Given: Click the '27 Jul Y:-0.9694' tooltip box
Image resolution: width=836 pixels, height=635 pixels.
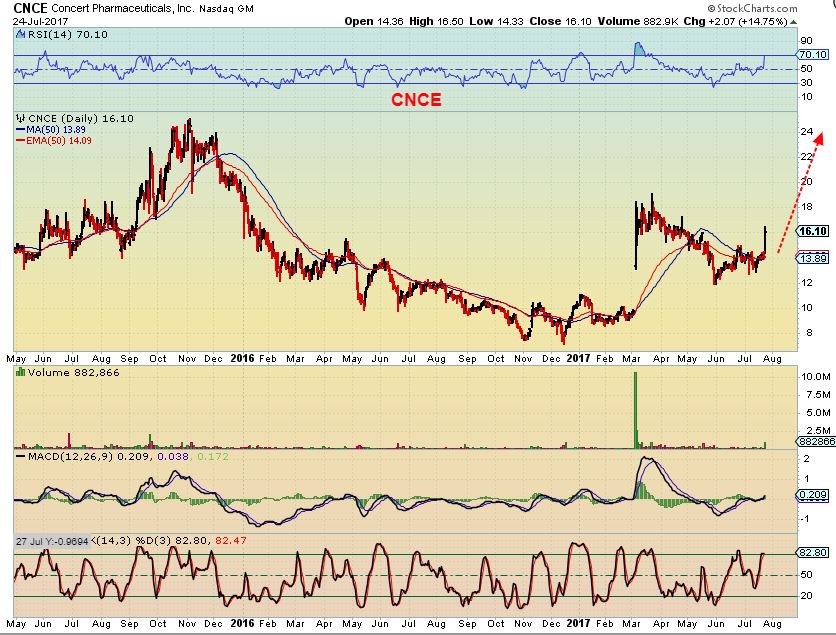Looking at the screenshot, I should (52, 541).
